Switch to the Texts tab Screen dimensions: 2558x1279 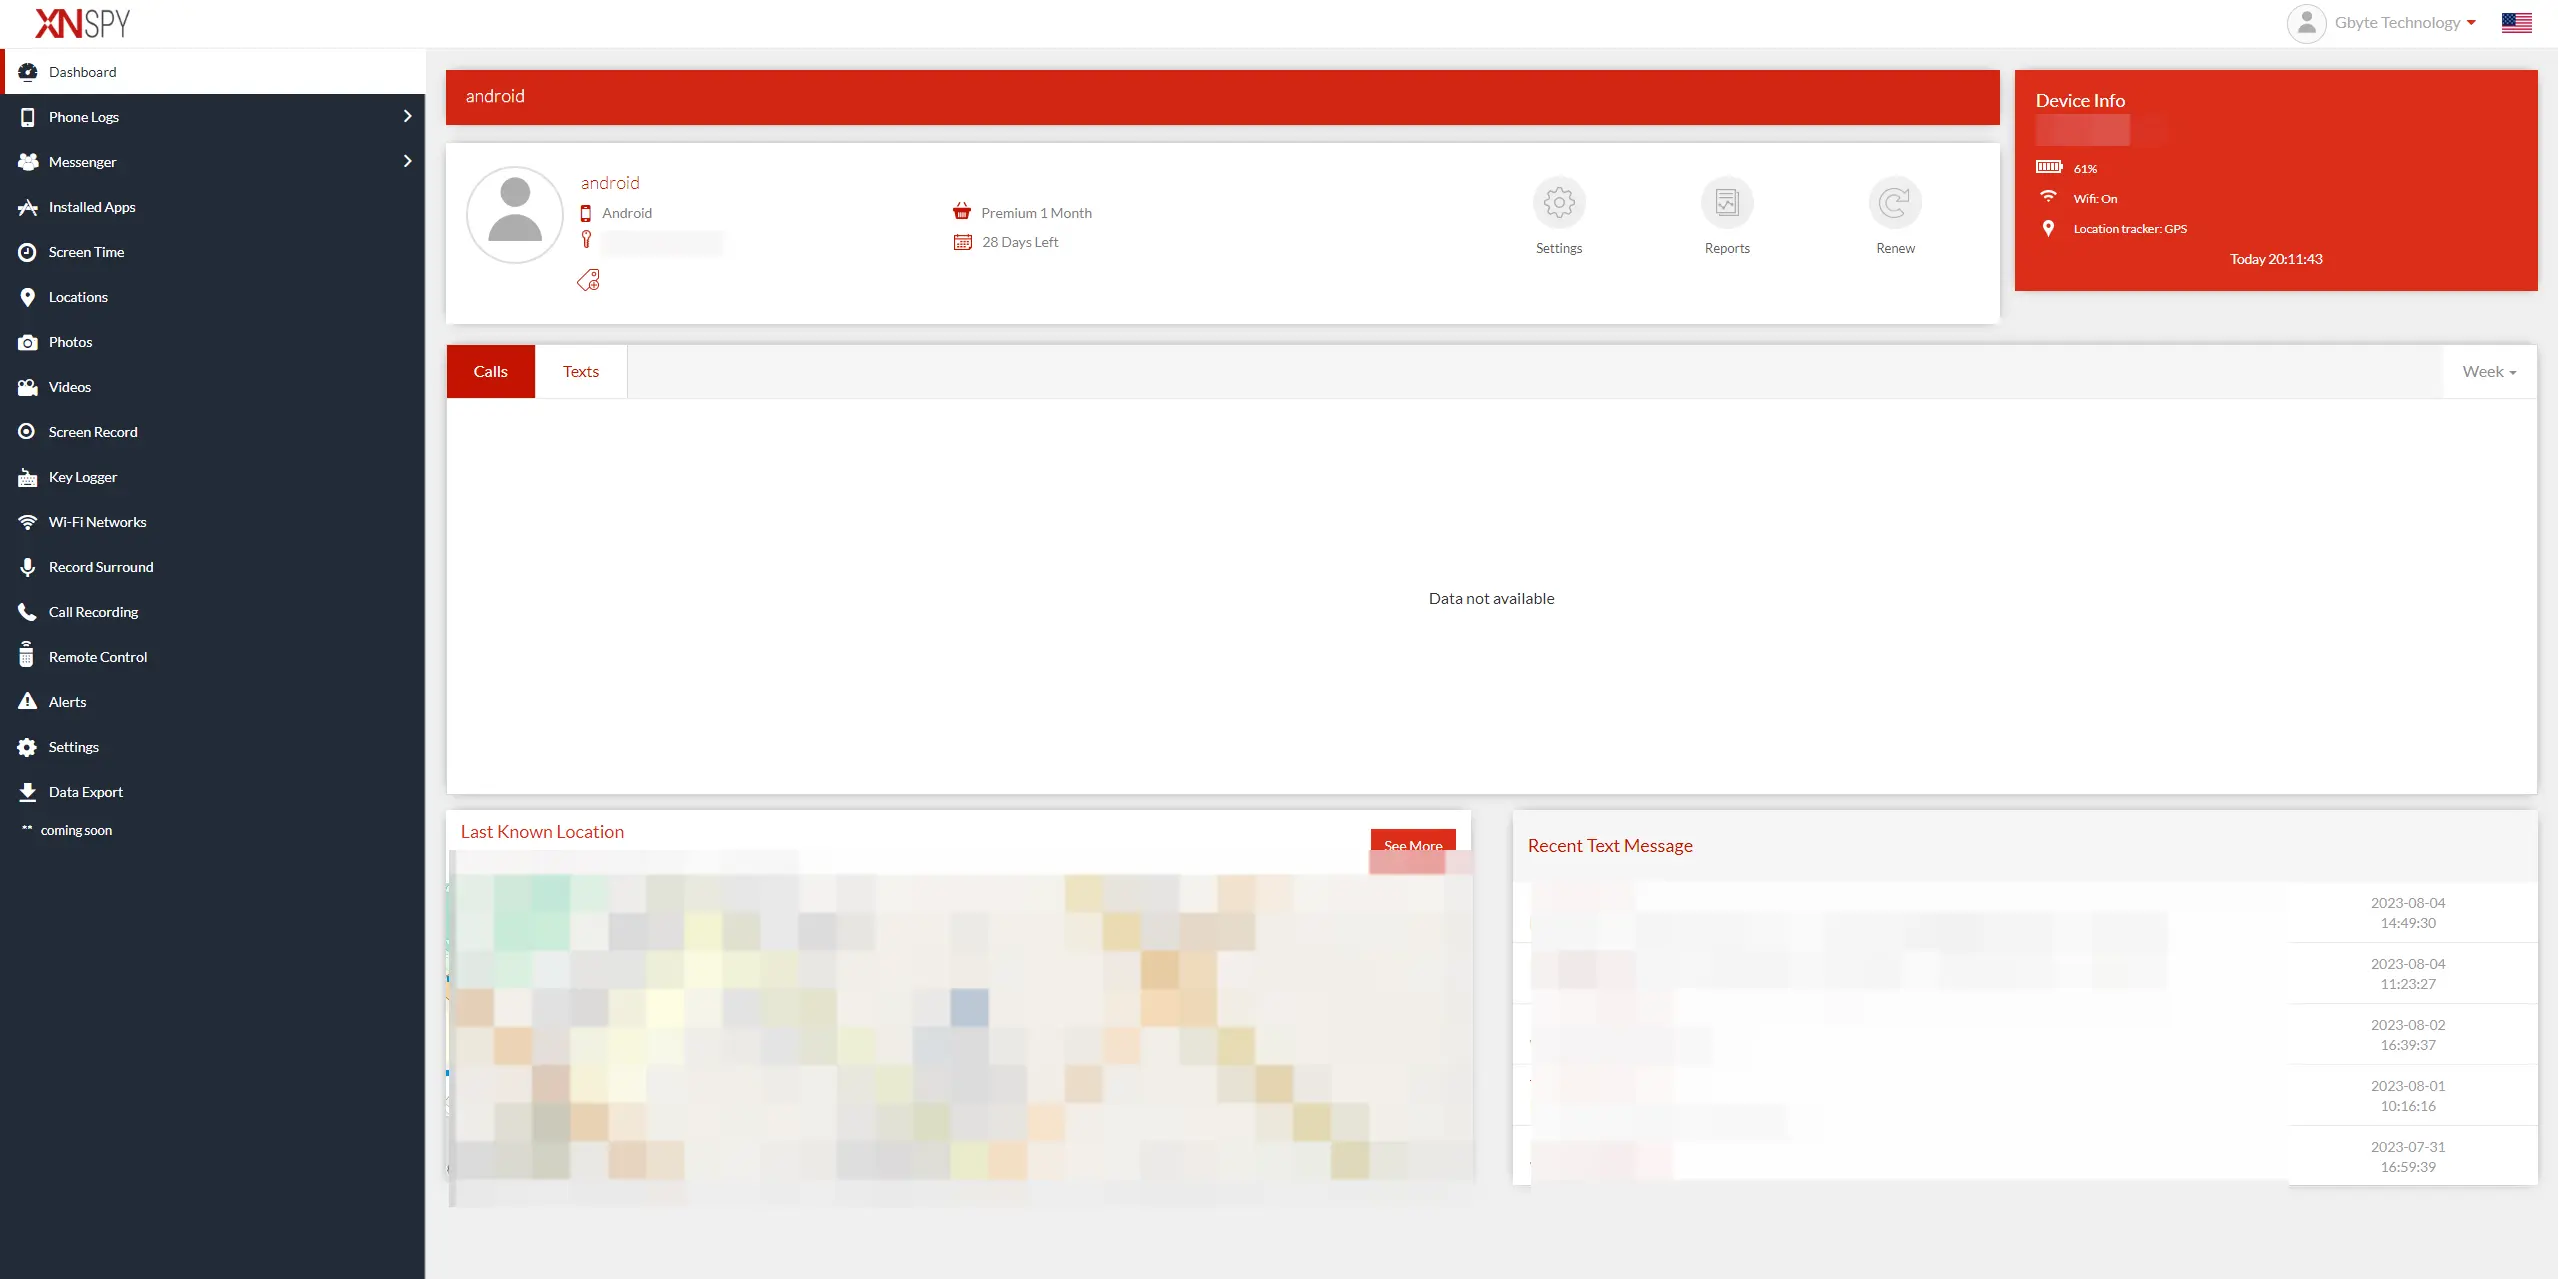(581, 370)
